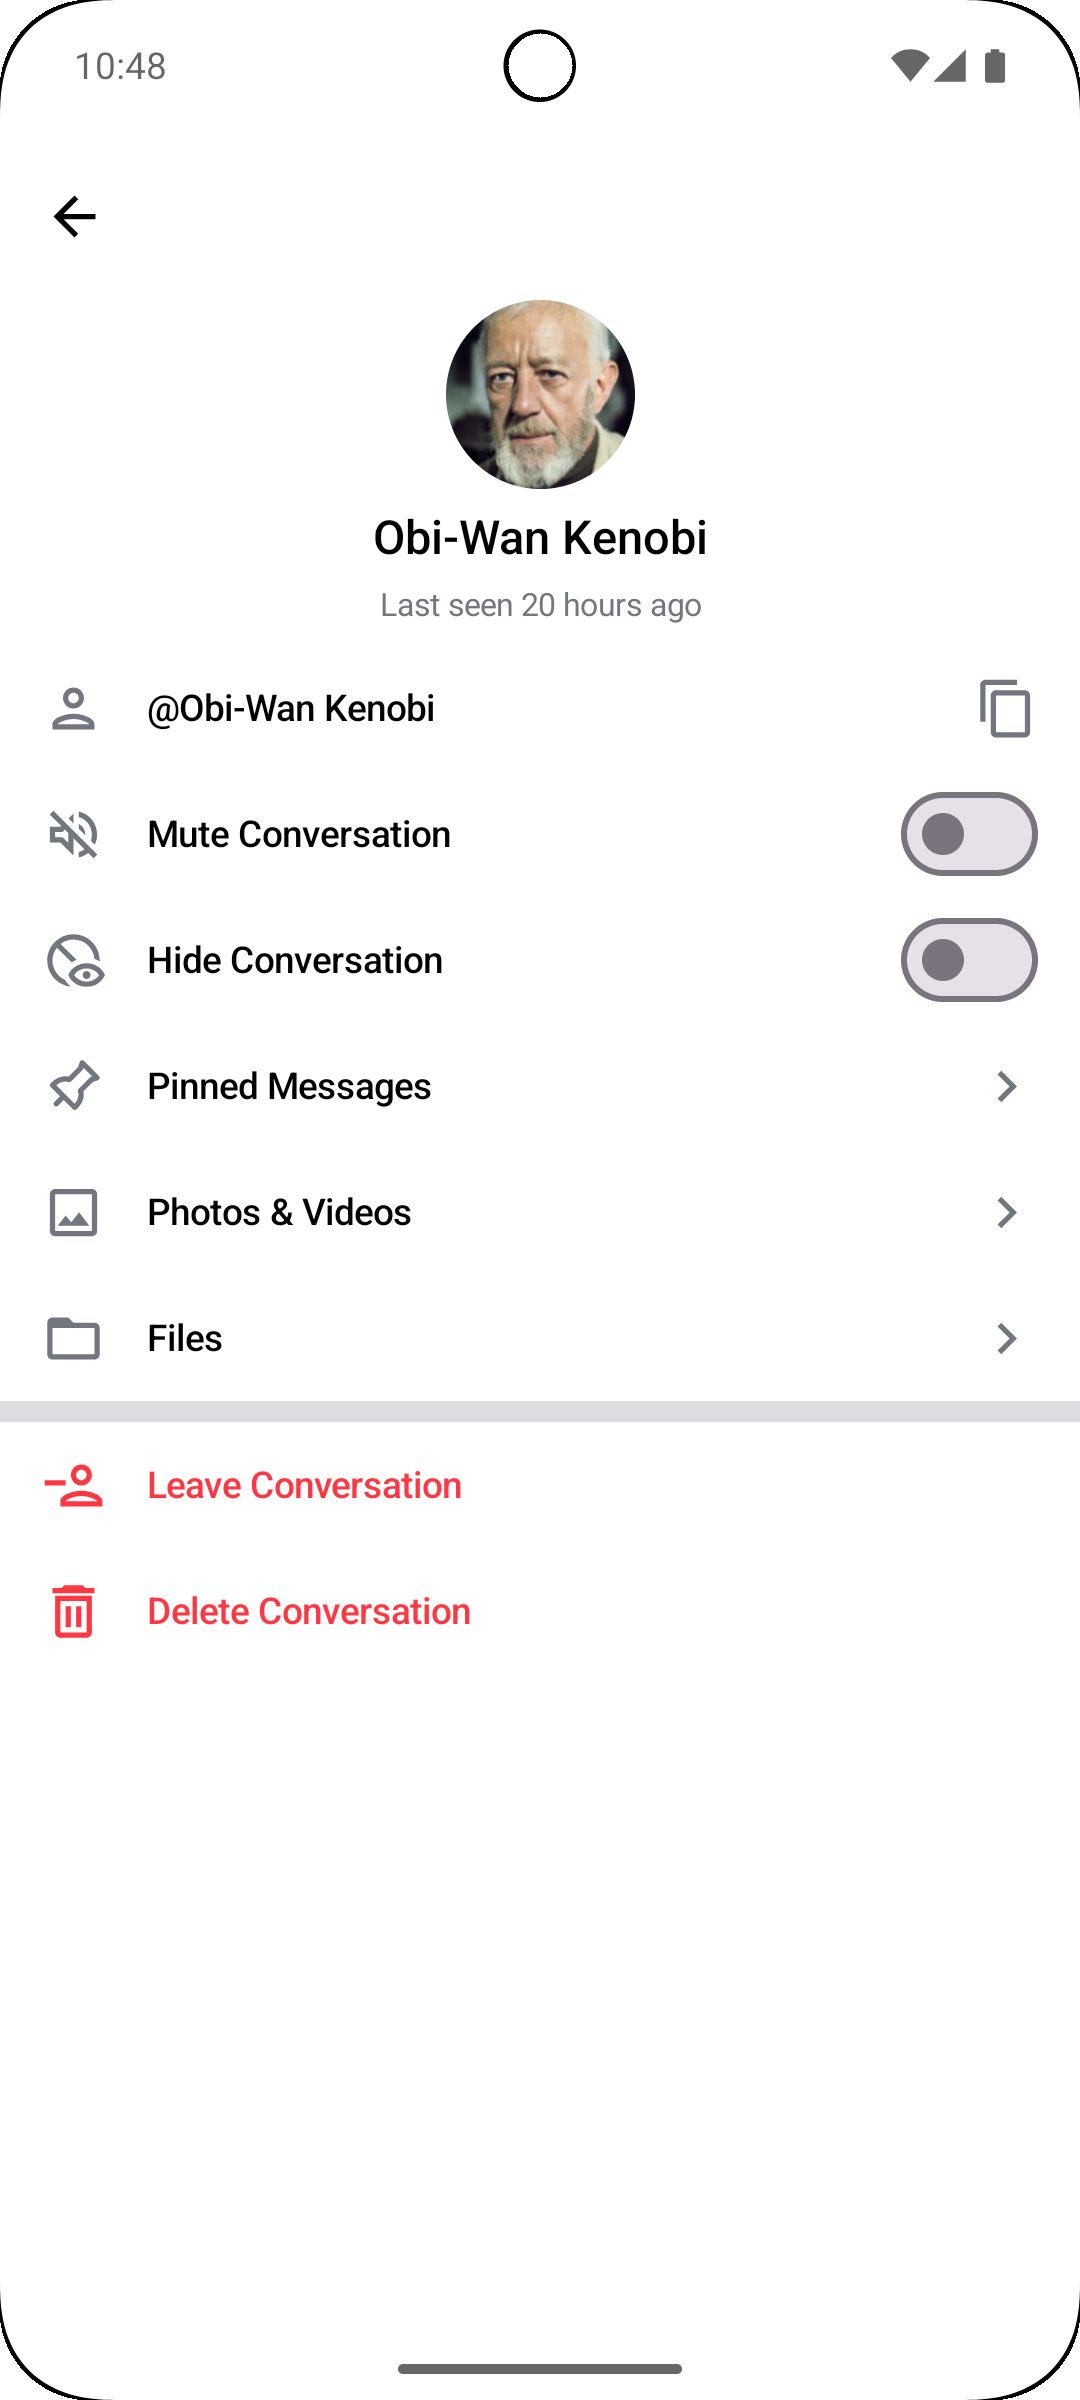Open the Pinned Messages entry
The image size is (1080, 2400).
(x=289, y=1086)
